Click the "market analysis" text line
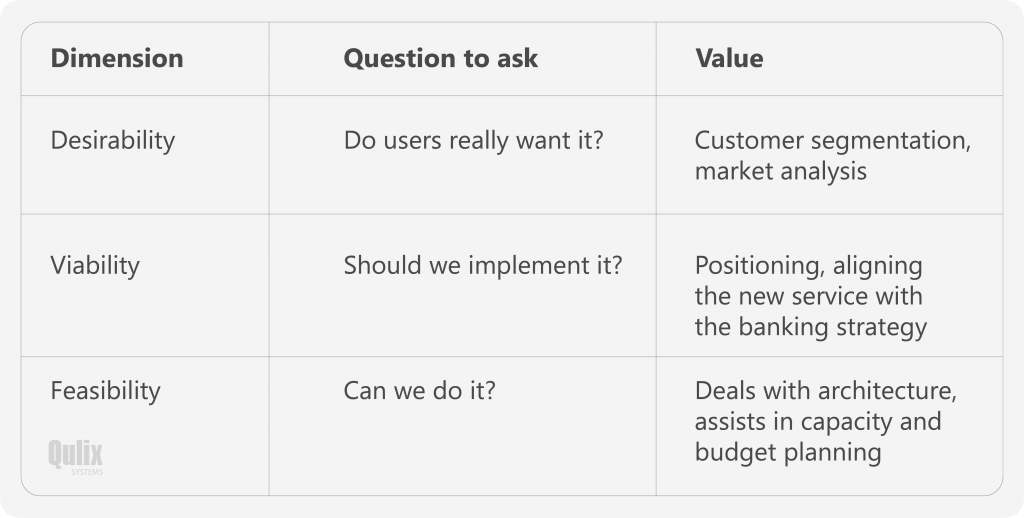The height and width of the screenshot is (518, 1024). 780,171
